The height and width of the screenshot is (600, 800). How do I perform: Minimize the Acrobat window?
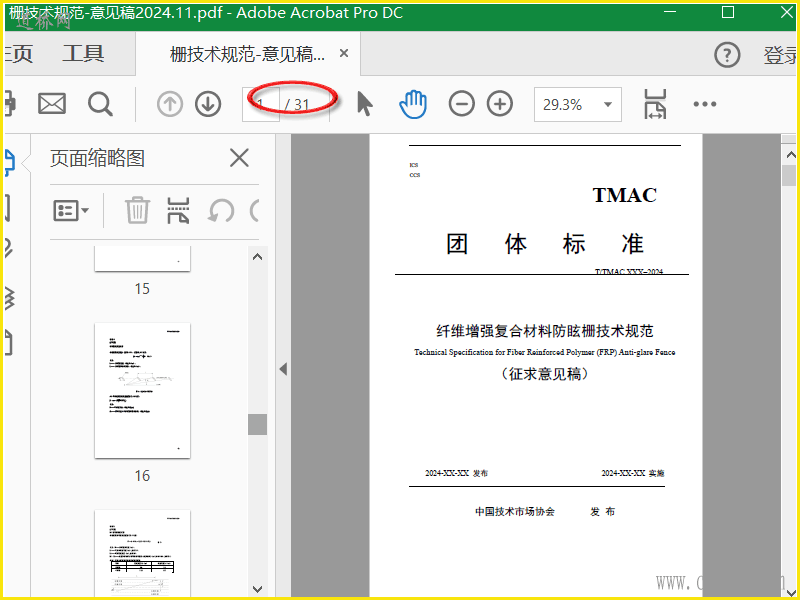[x=670, y=12]
